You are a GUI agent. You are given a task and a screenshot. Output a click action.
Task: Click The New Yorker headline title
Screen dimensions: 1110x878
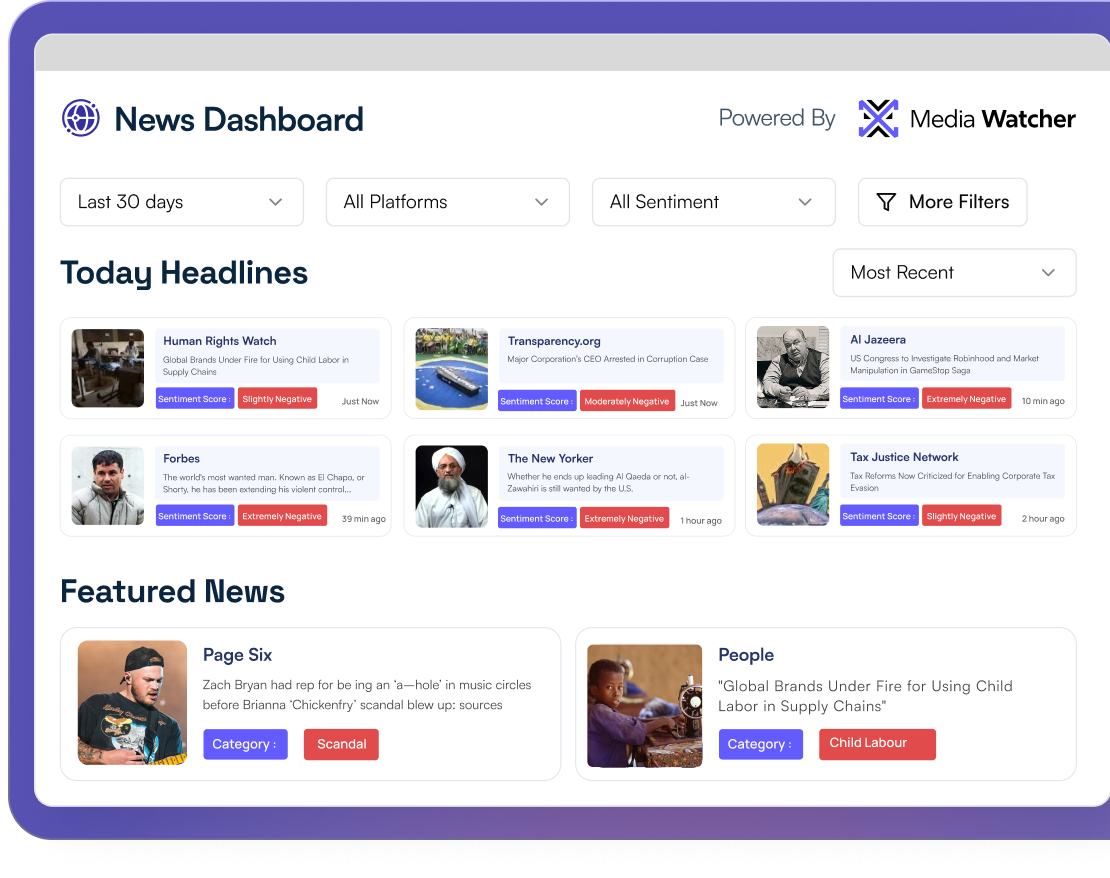[550, 458]
